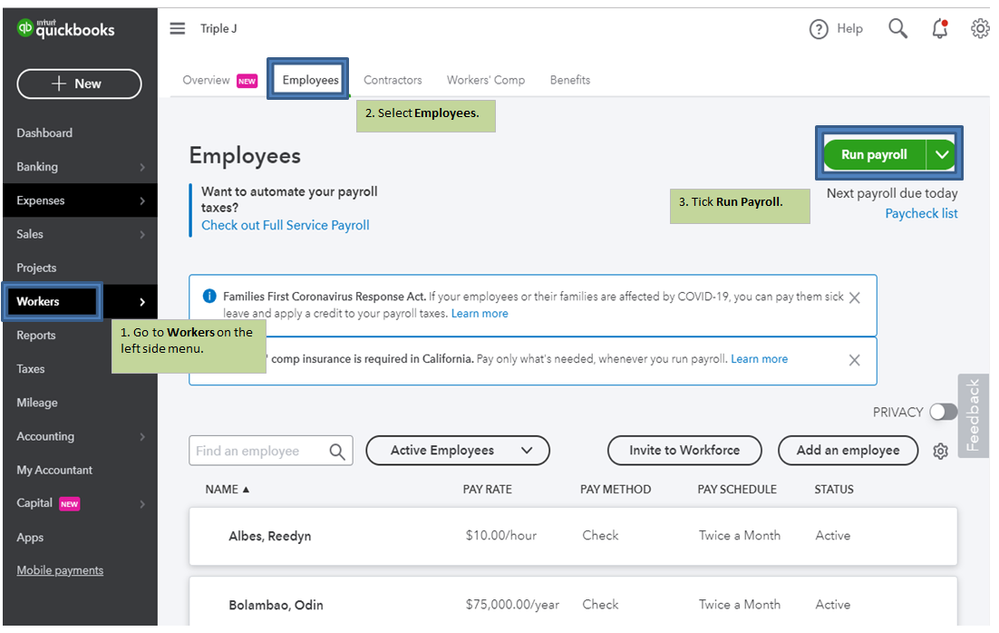
Task: Dismiss the Coronavirus Response Act notice
Action: (x=854, y=298)
